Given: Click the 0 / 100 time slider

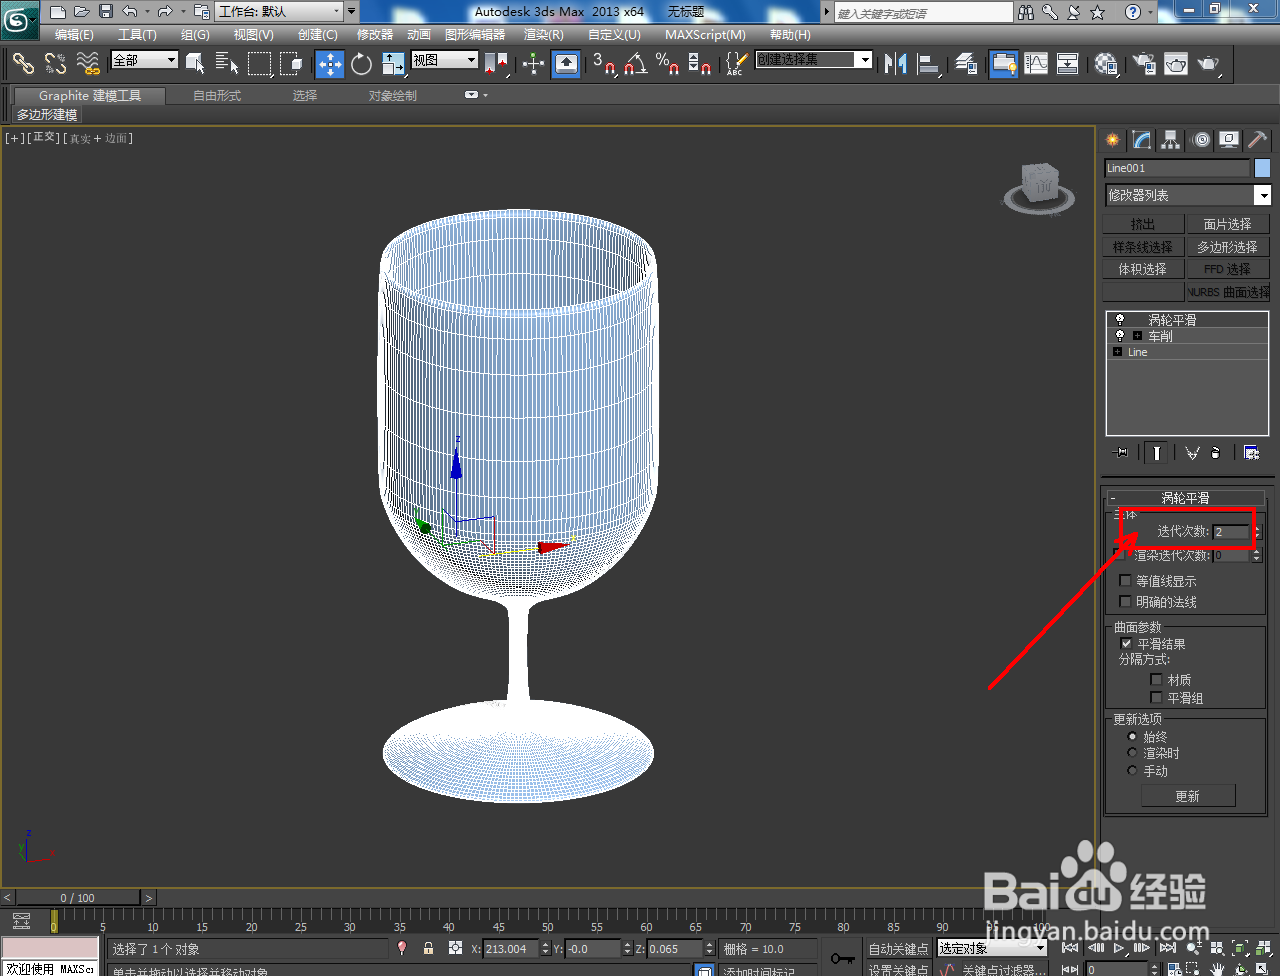Looking at the screenshot, I should pyautogui.click(x=78, y=897).
